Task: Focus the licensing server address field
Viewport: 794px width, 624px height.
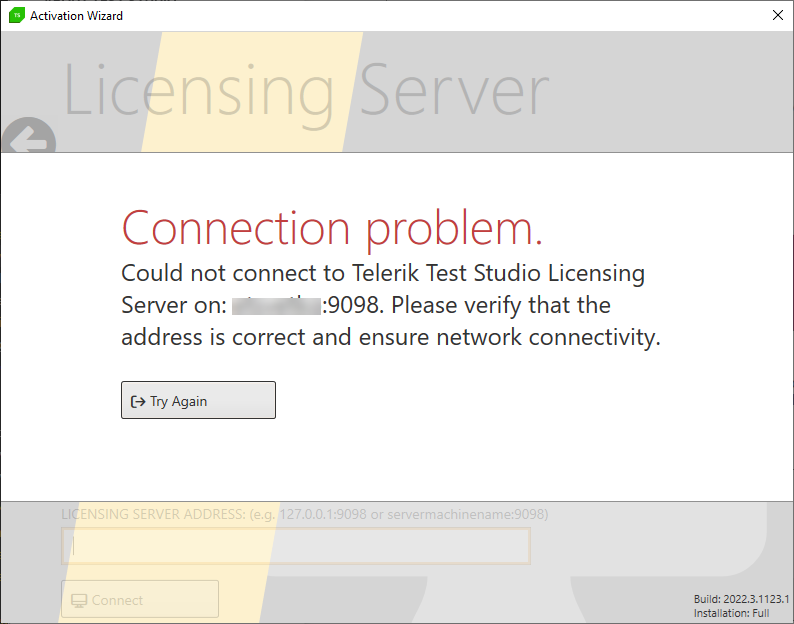Action: (x=296, y=545)
